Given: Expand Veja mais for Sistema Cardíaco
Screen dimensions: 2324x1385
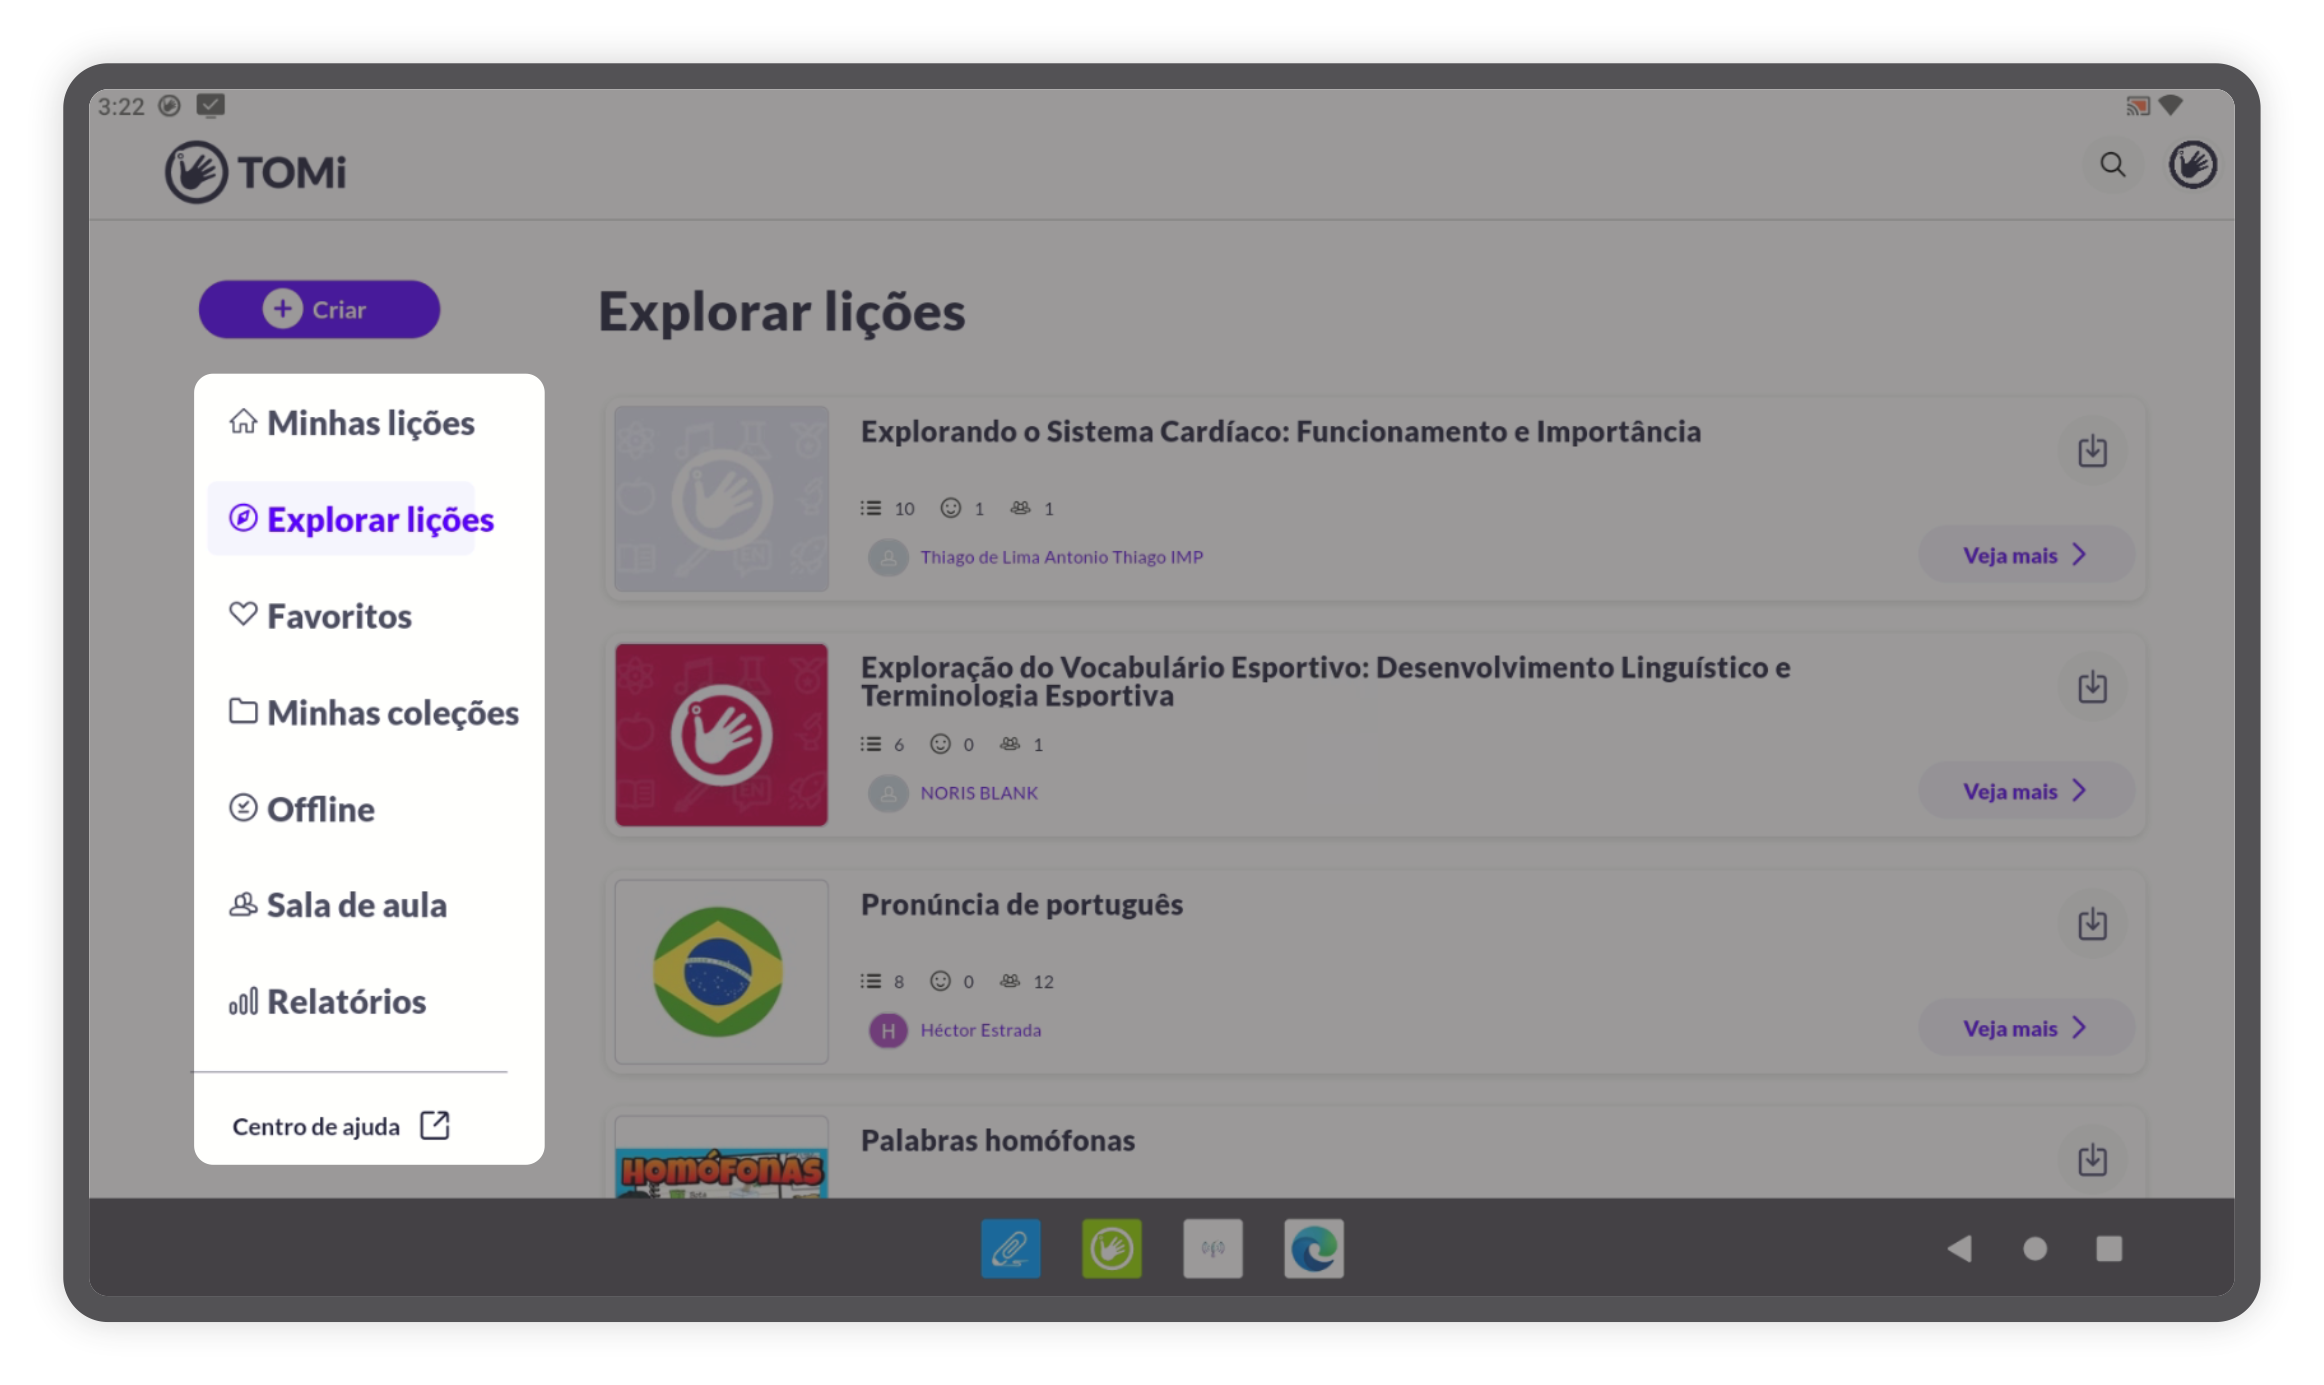Looking at the screenshot, I should coord(2025,555).
